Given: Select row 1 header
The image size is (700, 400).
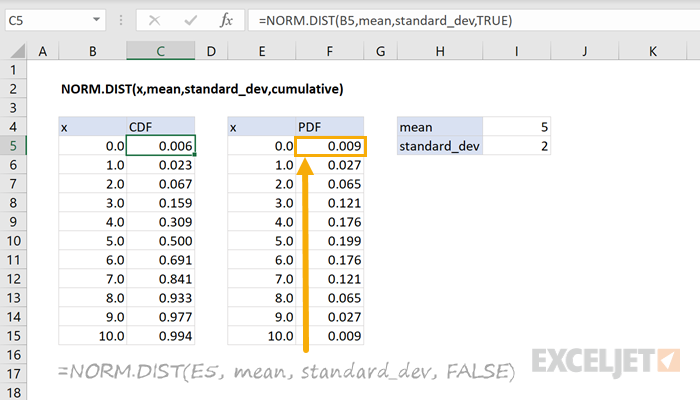Looking at the screenshot, I should pyautogui.click(x=13, y=70).
